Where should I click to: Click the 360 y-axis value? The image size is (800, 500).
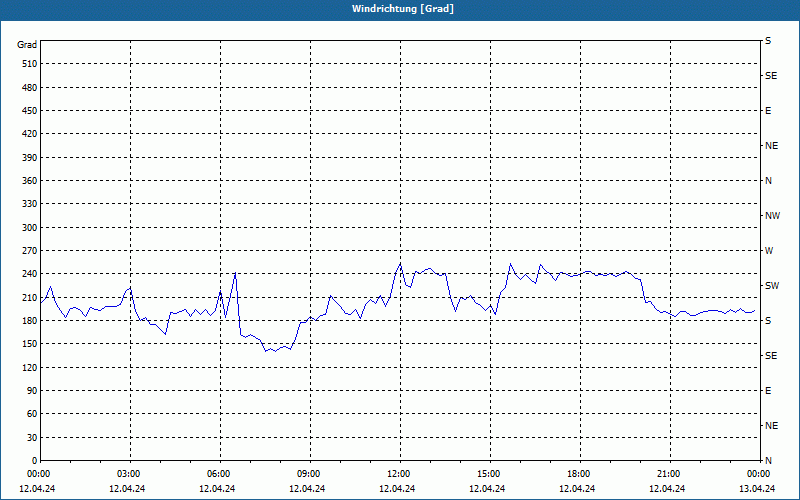[x=30, y=181]
